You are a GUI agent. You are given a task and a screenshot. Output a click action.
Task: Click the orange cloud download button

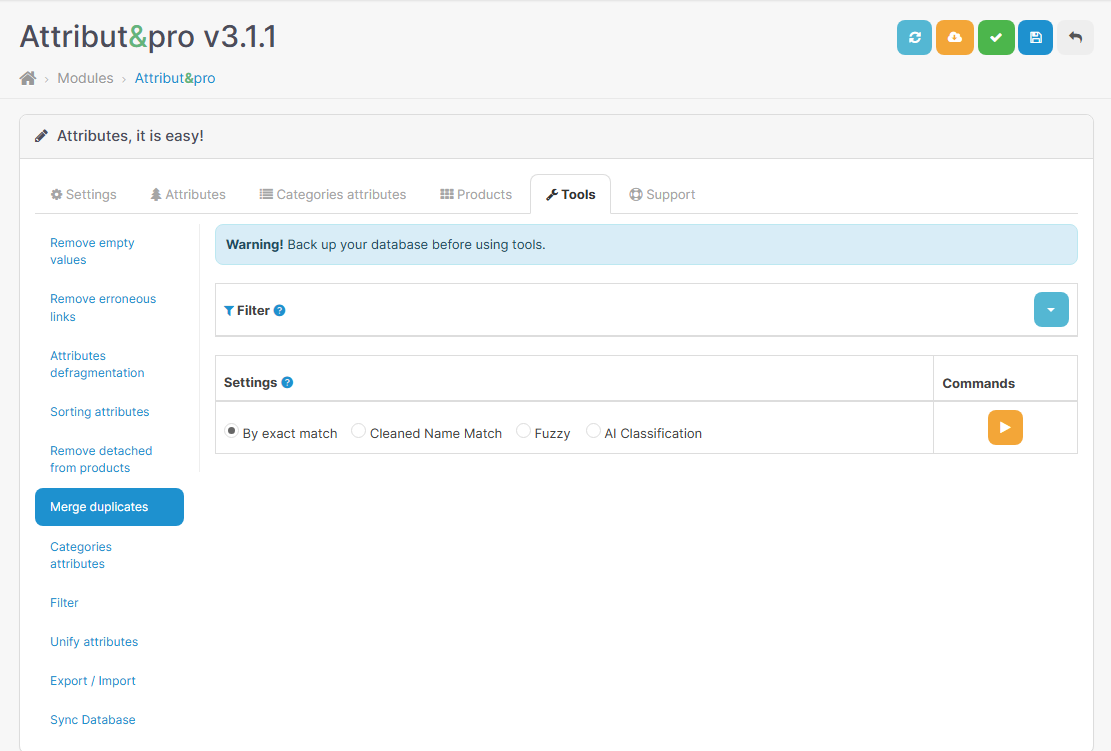(954, 38)
